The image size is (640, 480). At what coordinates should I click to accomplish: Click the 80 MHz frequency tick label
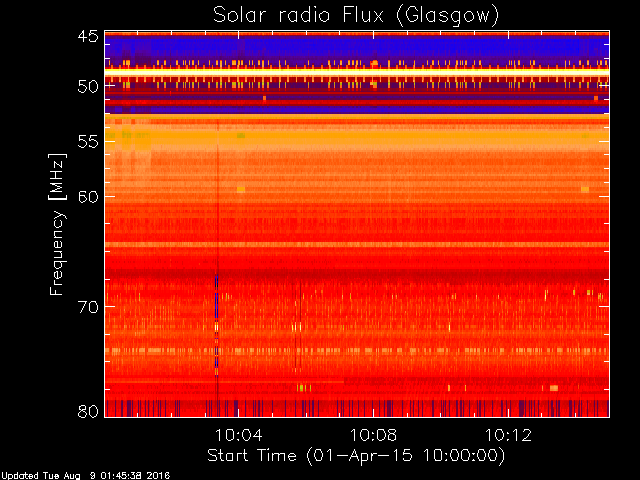(87, 411)
